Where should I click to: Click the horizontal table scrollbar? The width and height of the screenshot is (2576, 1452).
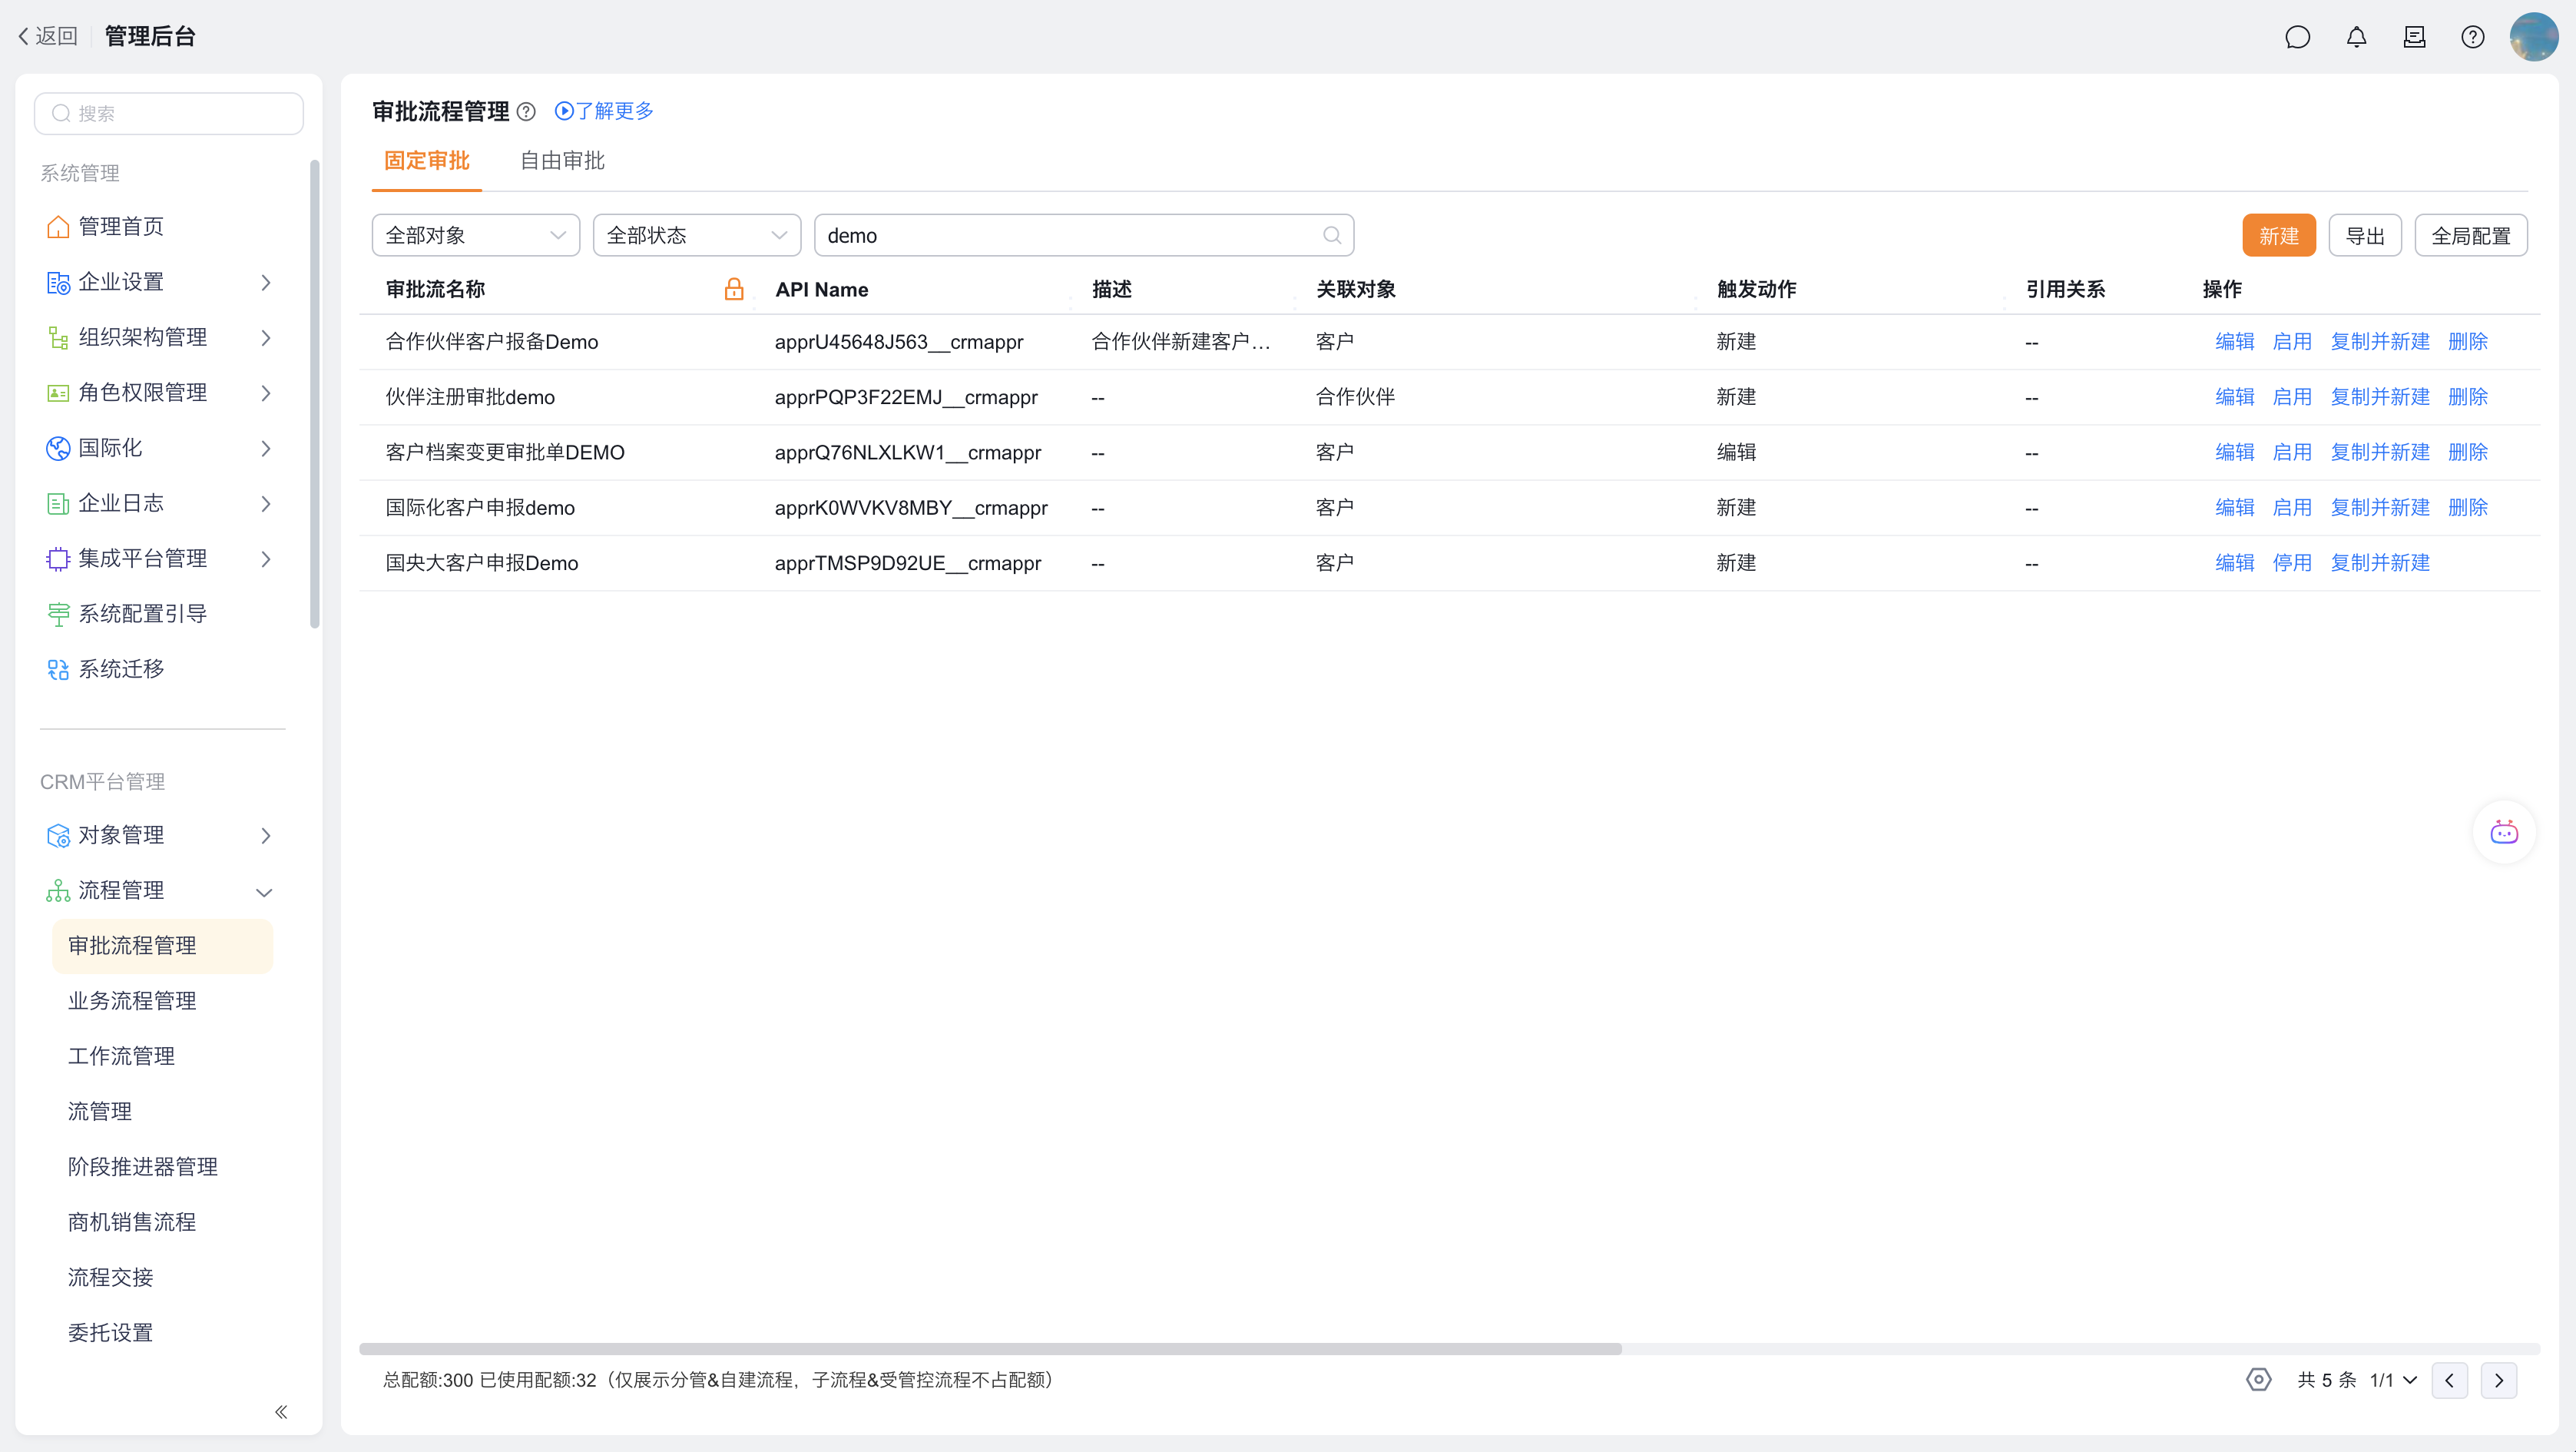990,1349
